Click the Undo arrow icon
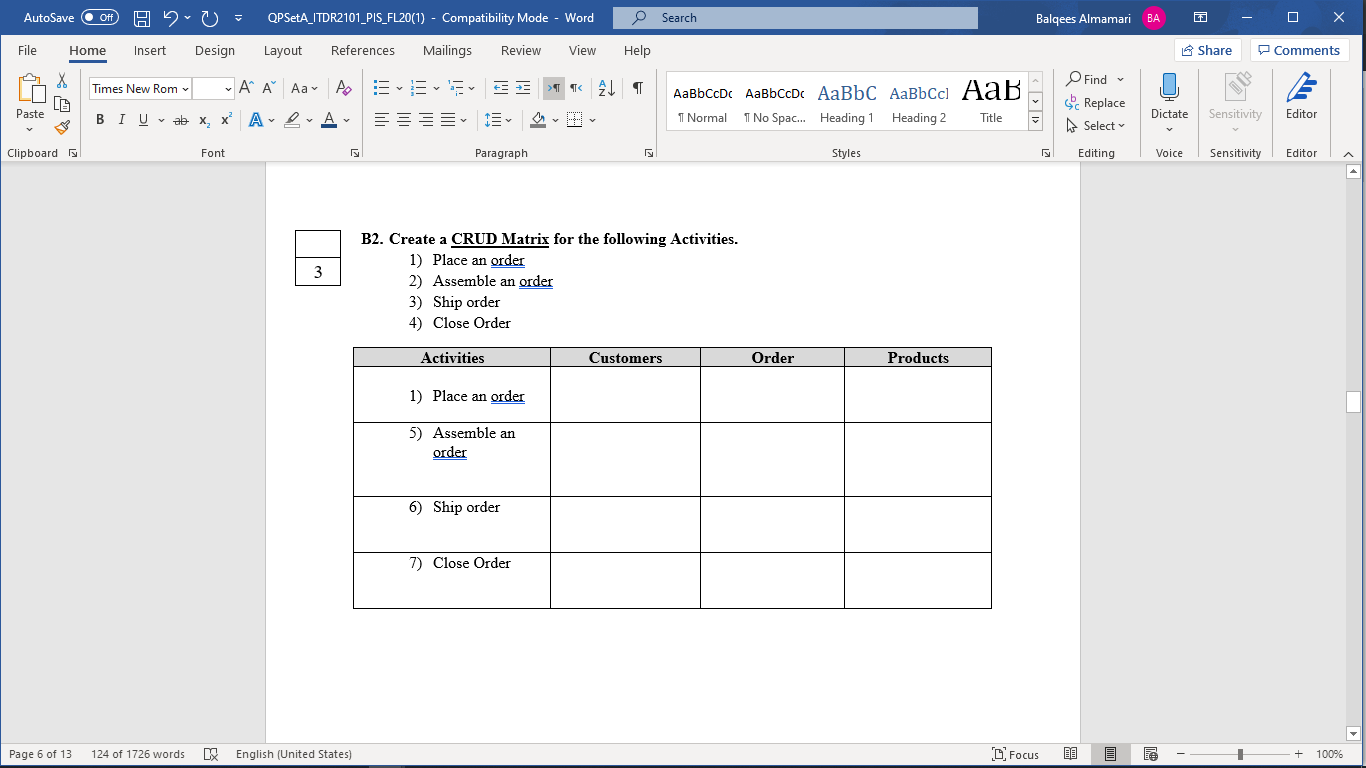 170,18
